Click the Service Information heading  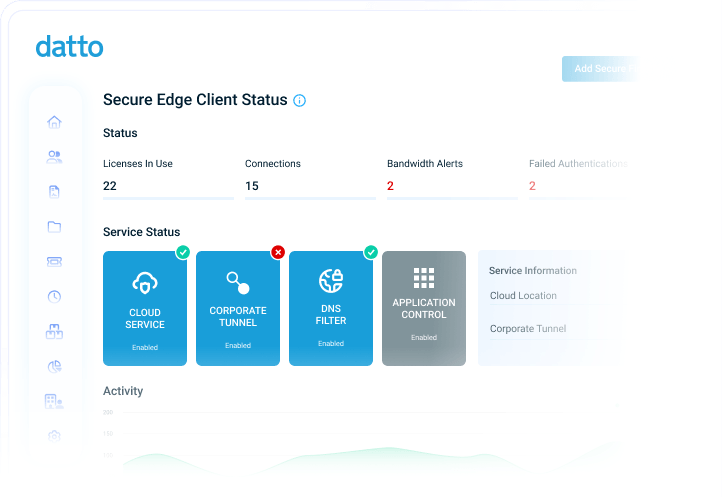533,271
